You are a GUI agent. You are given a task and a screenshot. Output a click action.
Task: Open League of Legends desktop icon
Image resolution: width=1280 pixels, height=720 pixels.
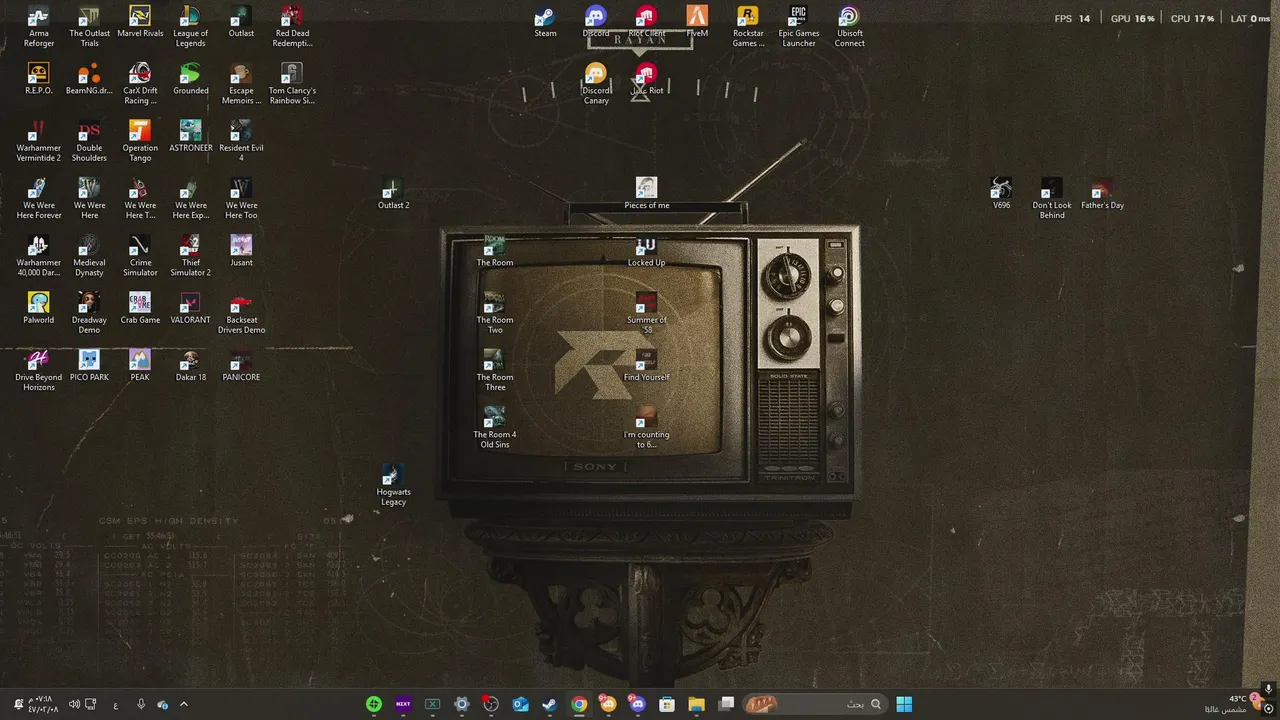190,27
